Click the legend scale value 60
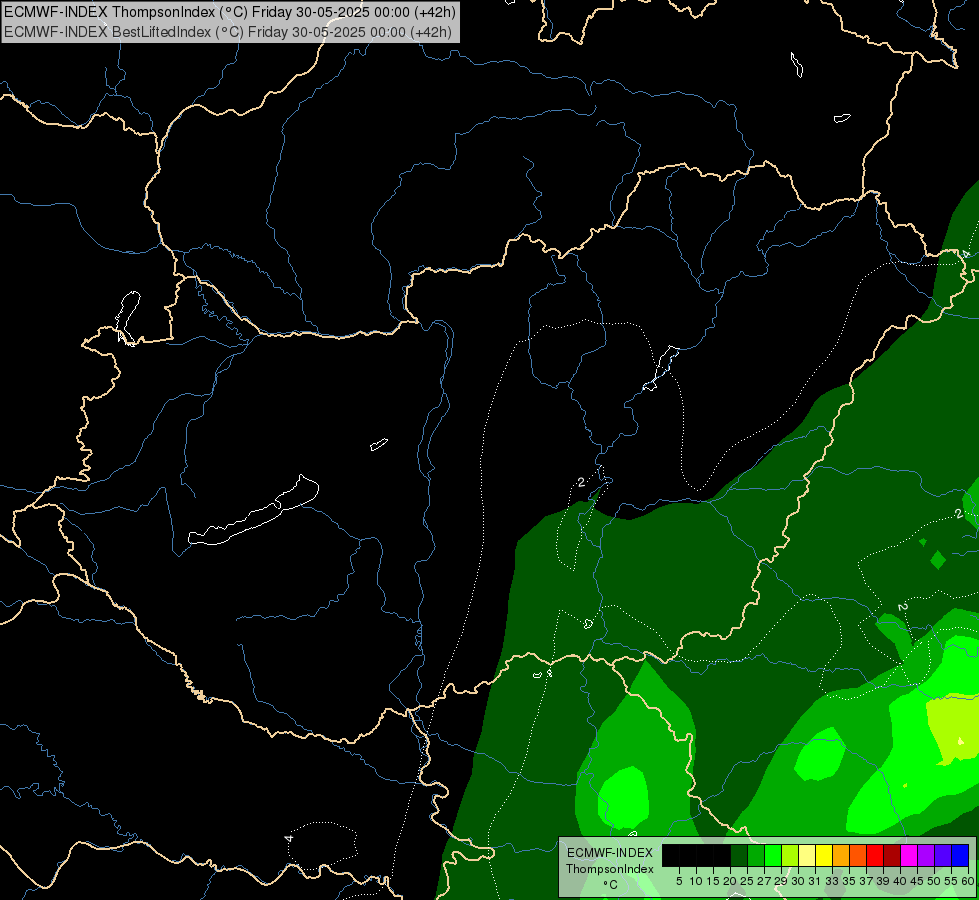The height and width of the screenshot is (900, 979). tap(968, 881)
